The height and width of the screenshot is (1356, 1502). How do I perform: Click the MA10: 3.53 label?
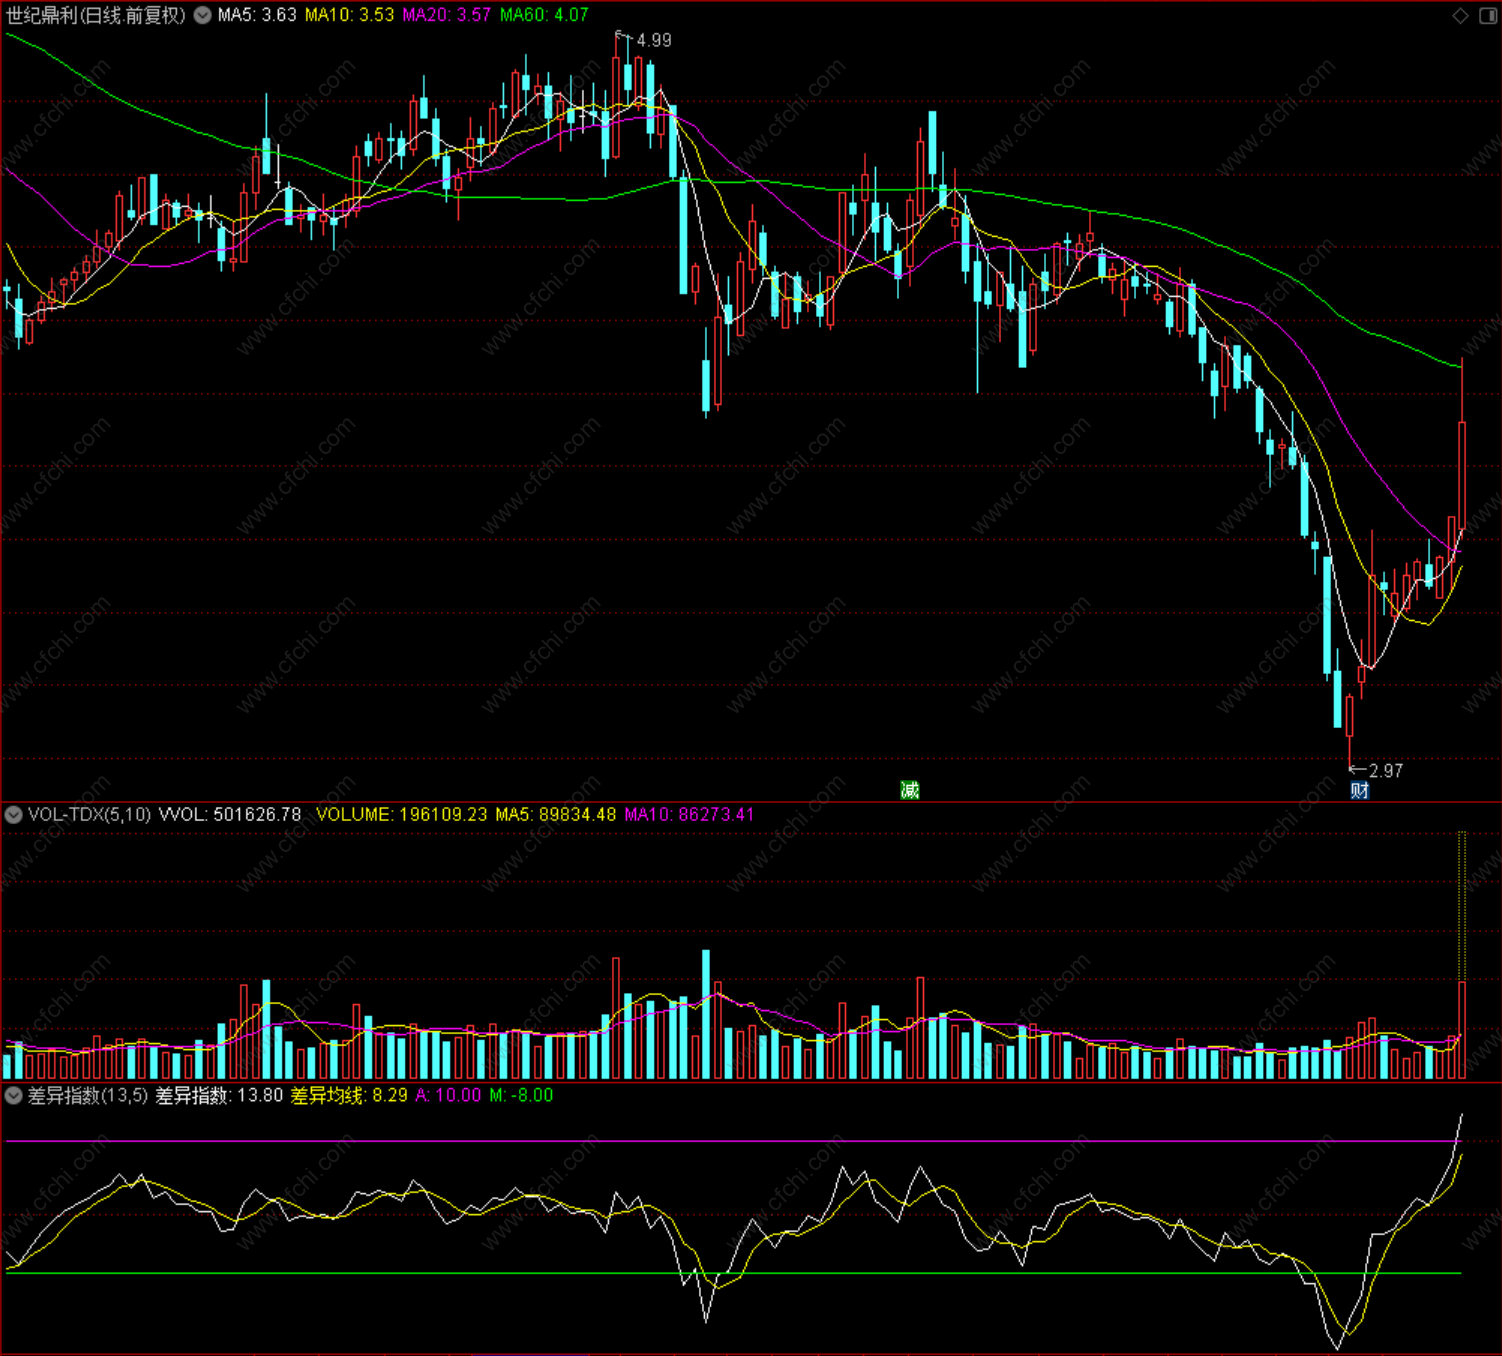(349, 15)
